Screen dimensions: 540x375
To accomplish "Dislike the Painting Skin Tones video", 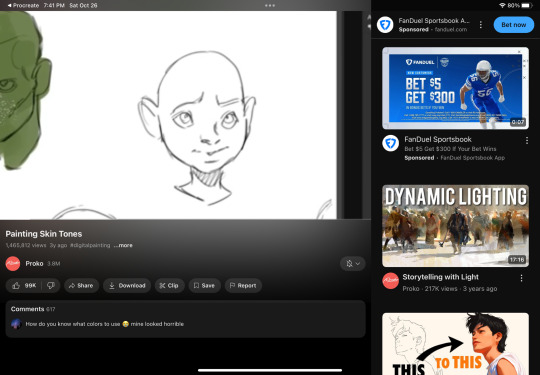I will pyautogui.click(x=51, y=285).
